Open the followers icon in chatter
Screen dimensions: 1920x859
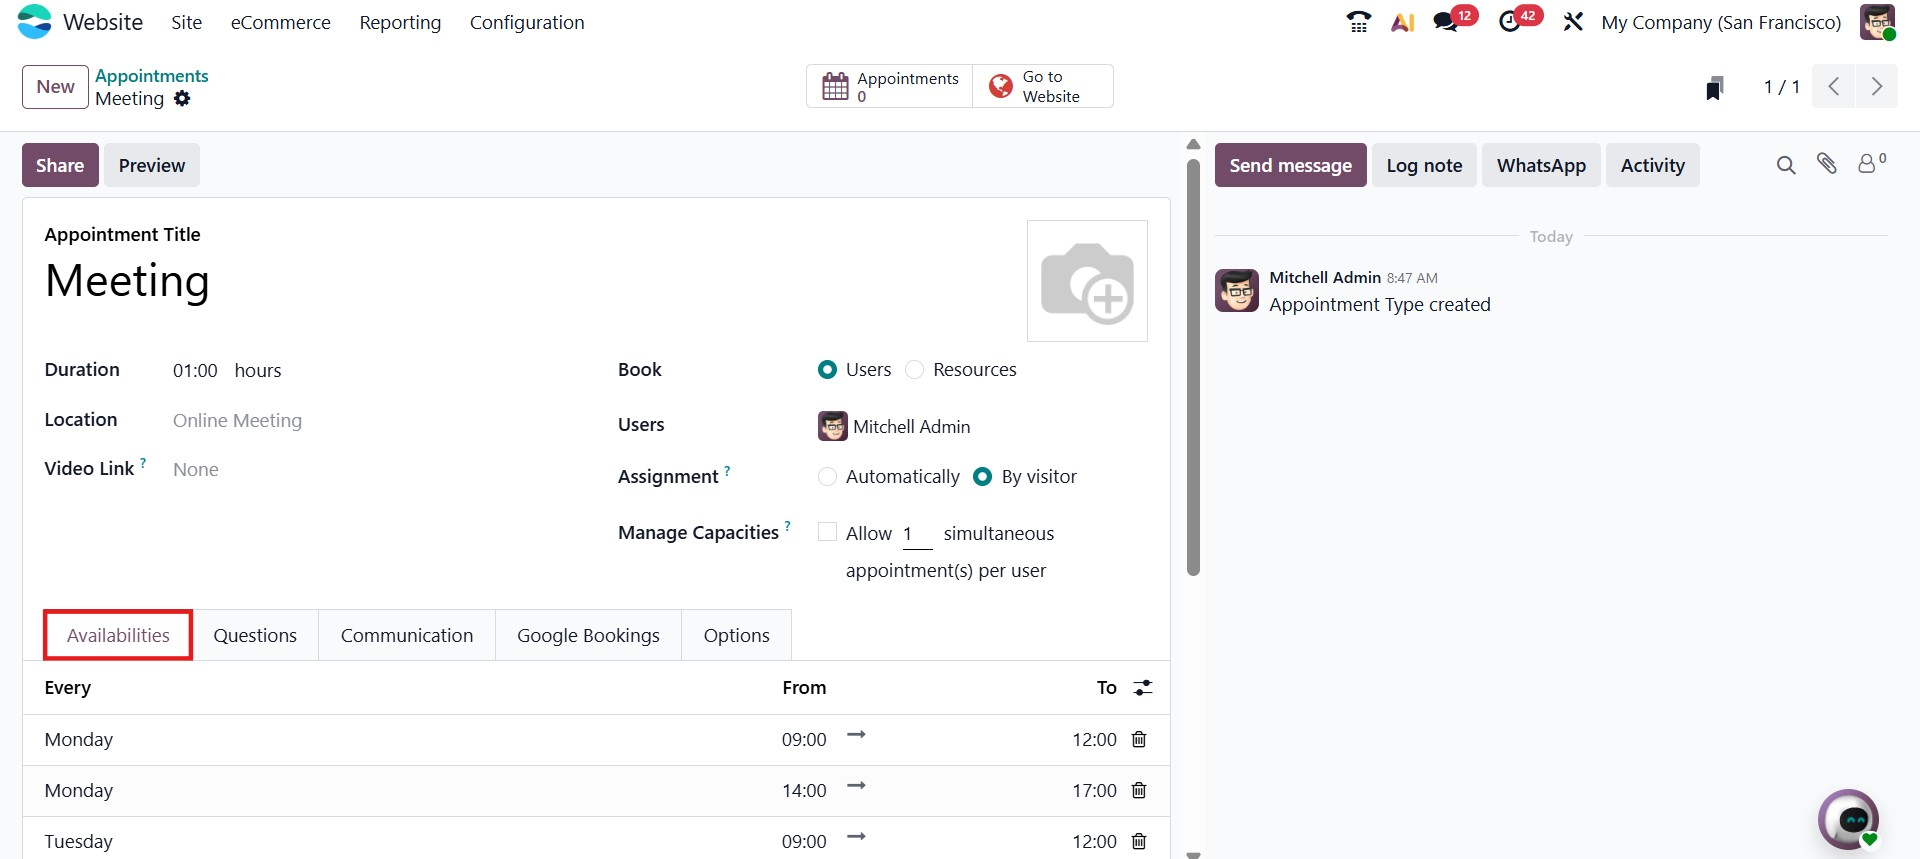click(x=1867, y=165)
